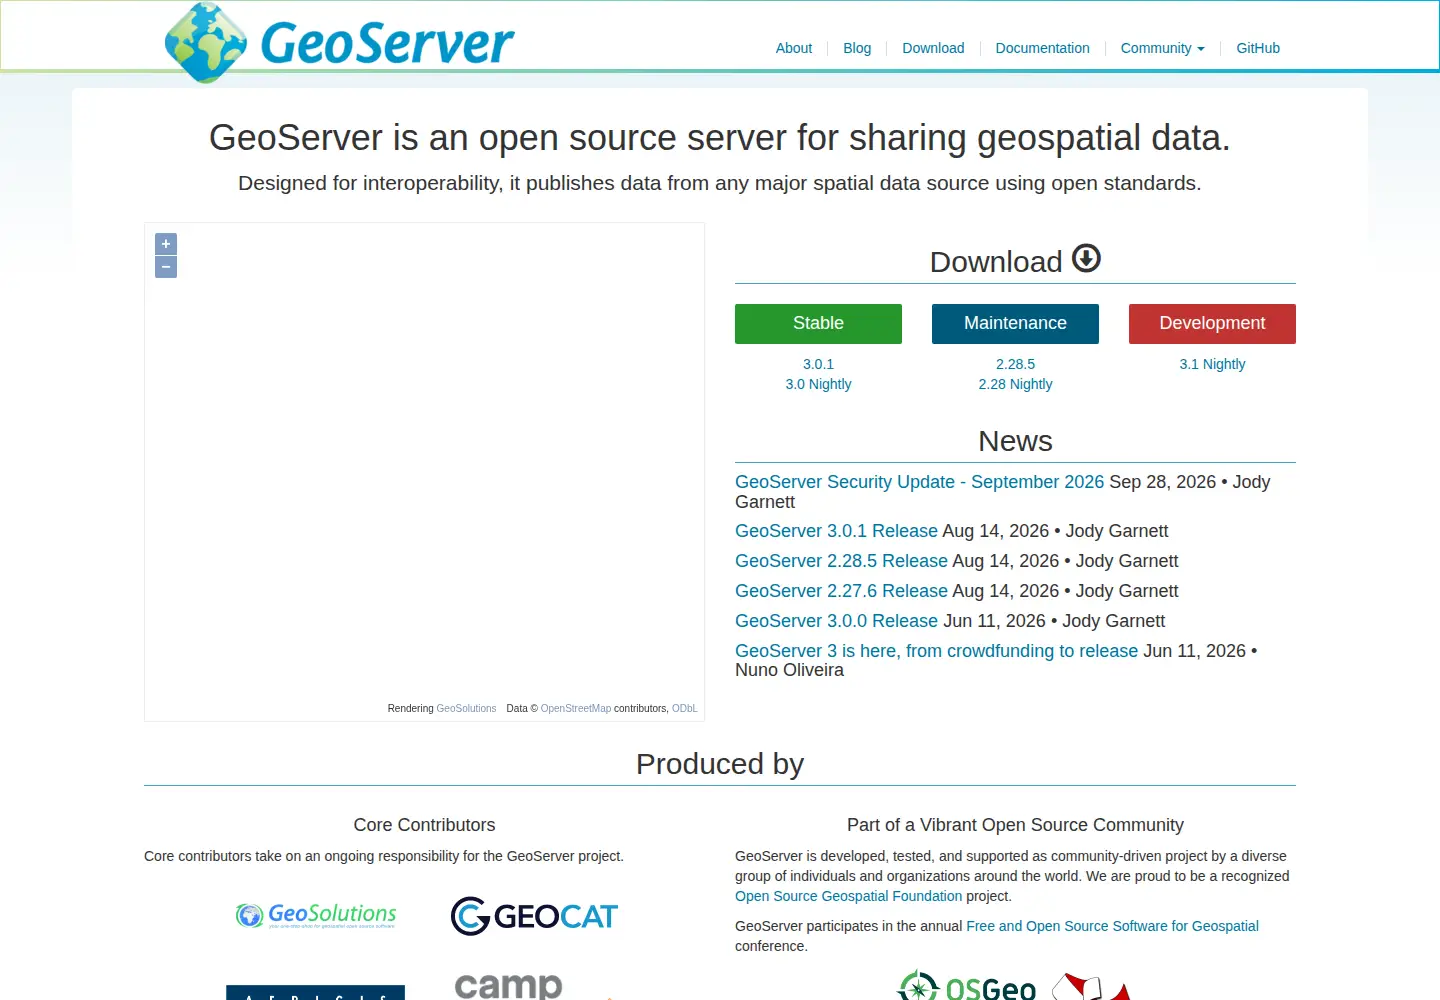This screenshot has width=1440, height=1000.
Task: Expand the Community dropdown menu
Action: [1162, 48]
